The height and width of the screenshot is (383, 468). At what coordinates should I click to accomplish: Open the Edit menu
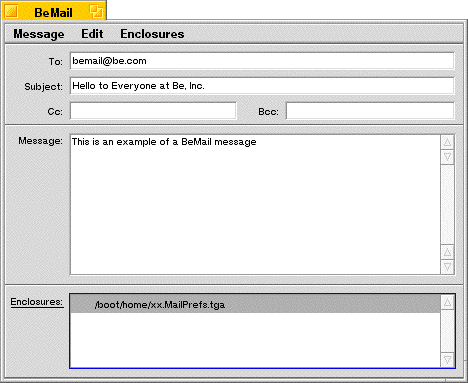[x=92, y=34]
